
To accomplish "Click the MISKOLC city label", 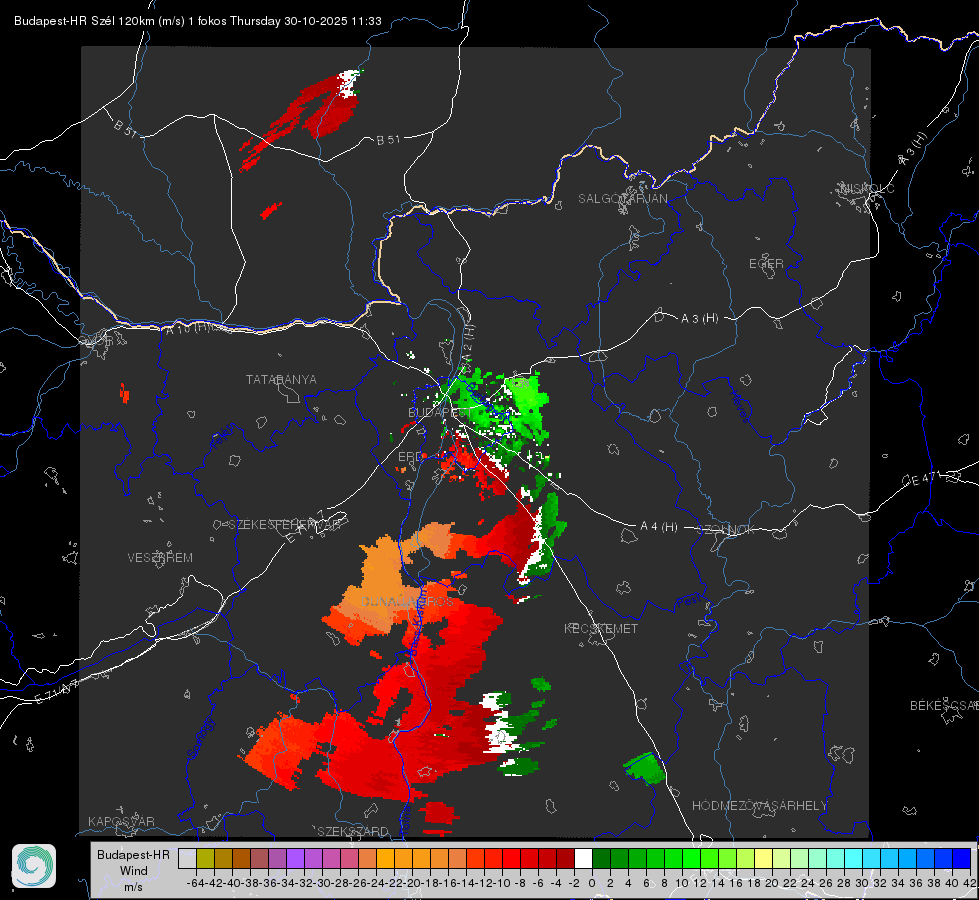I will 867,189.
